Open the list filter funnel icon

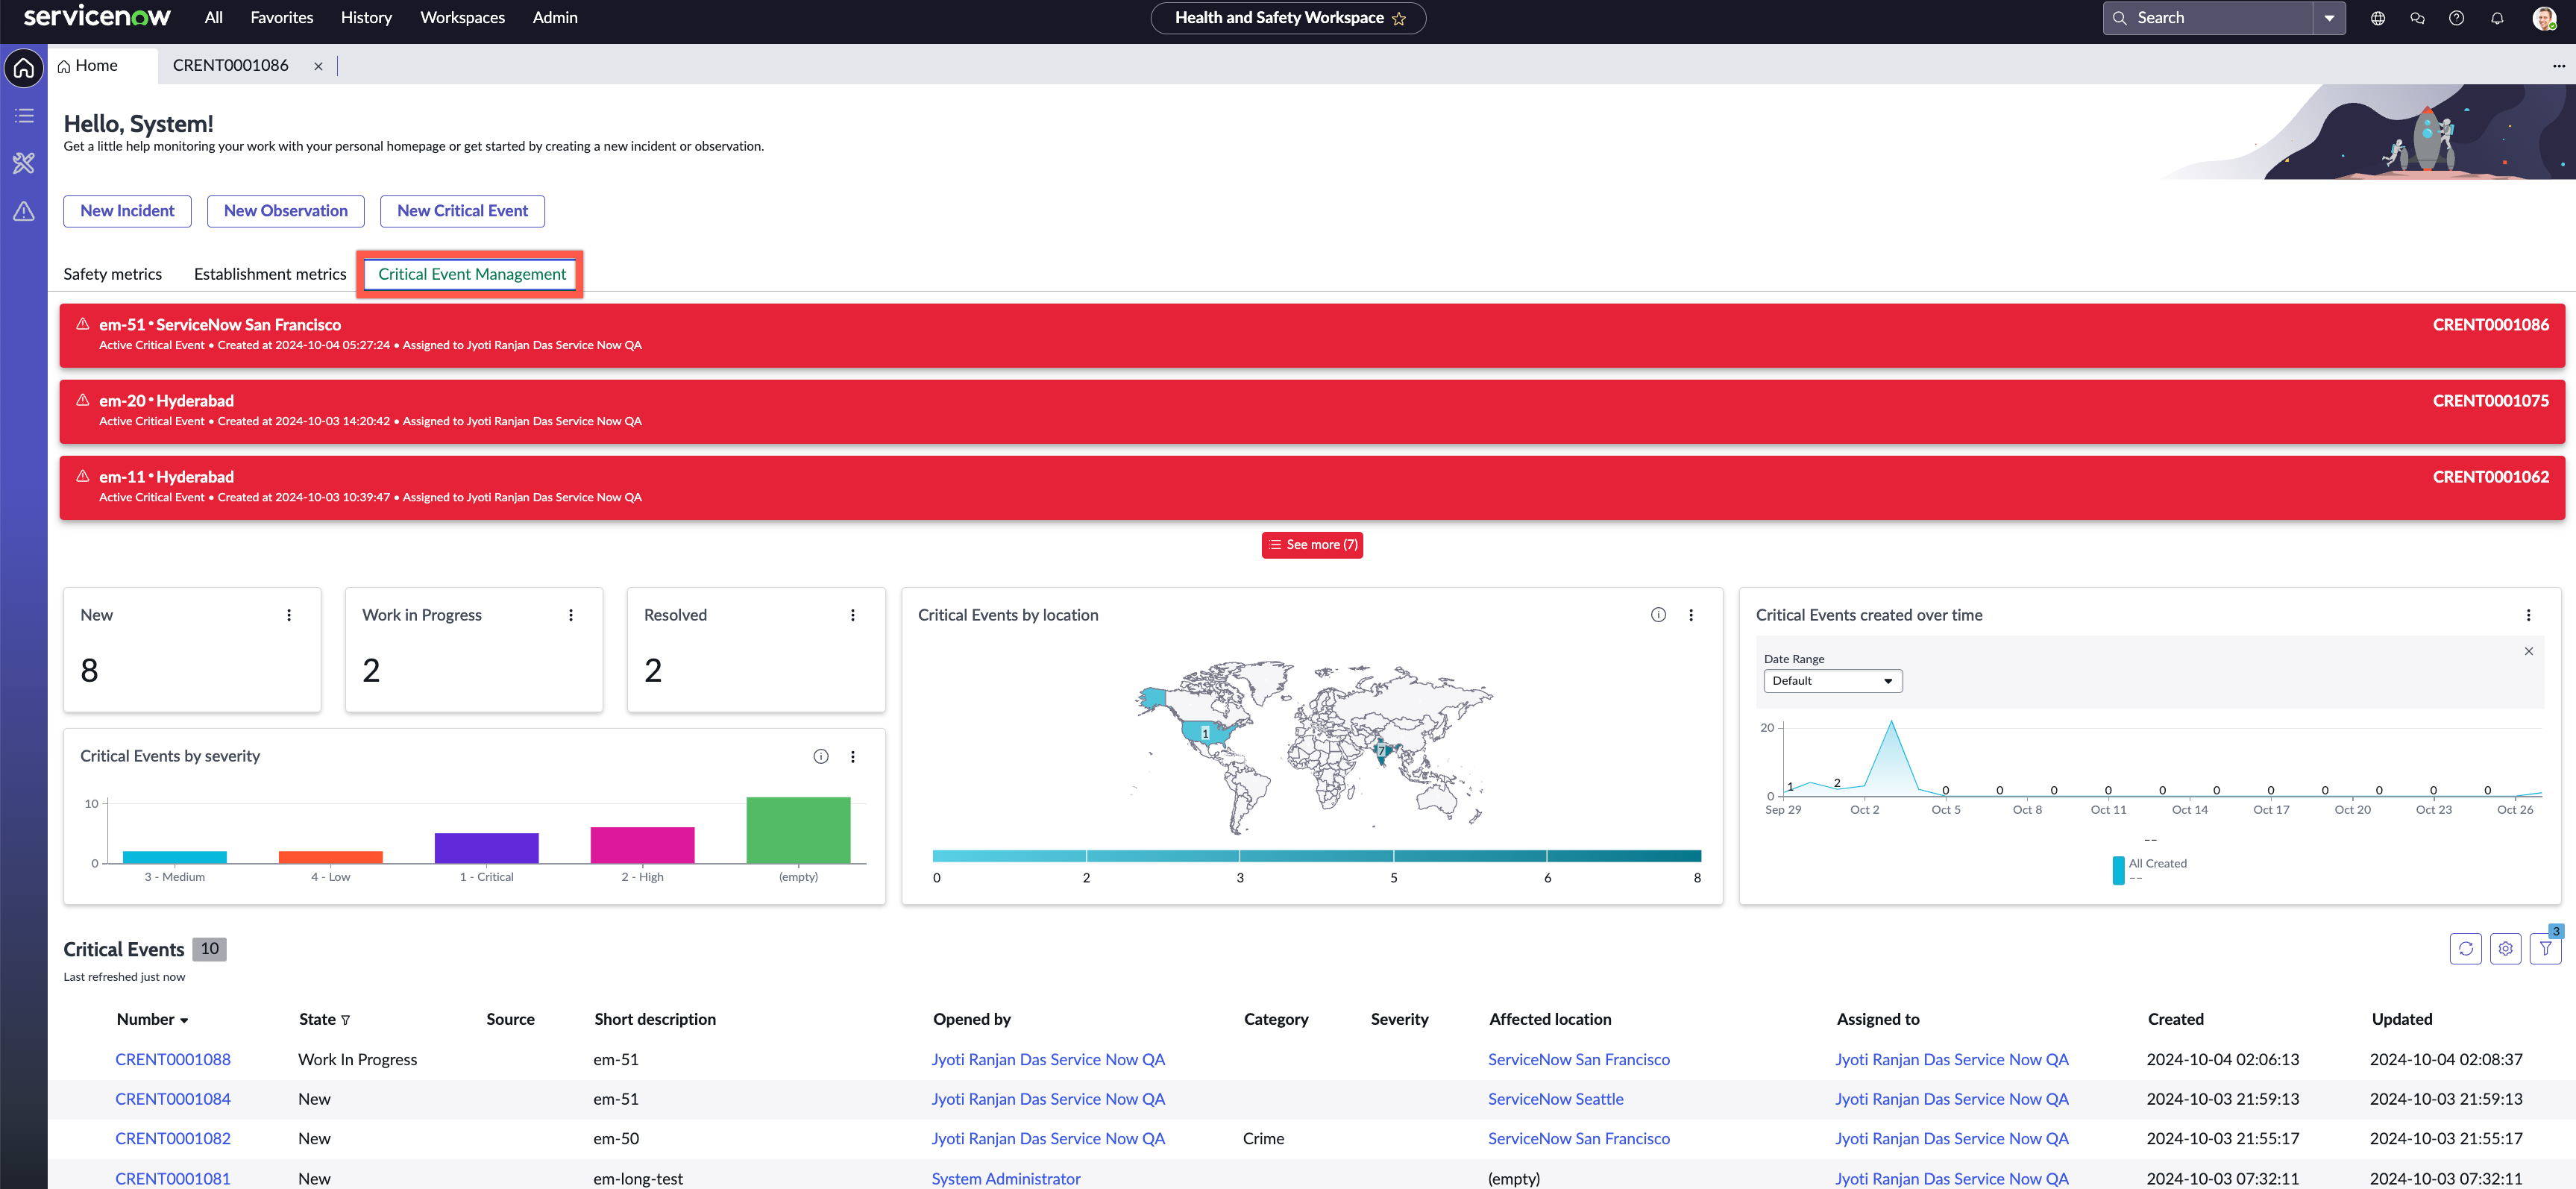2545,948
